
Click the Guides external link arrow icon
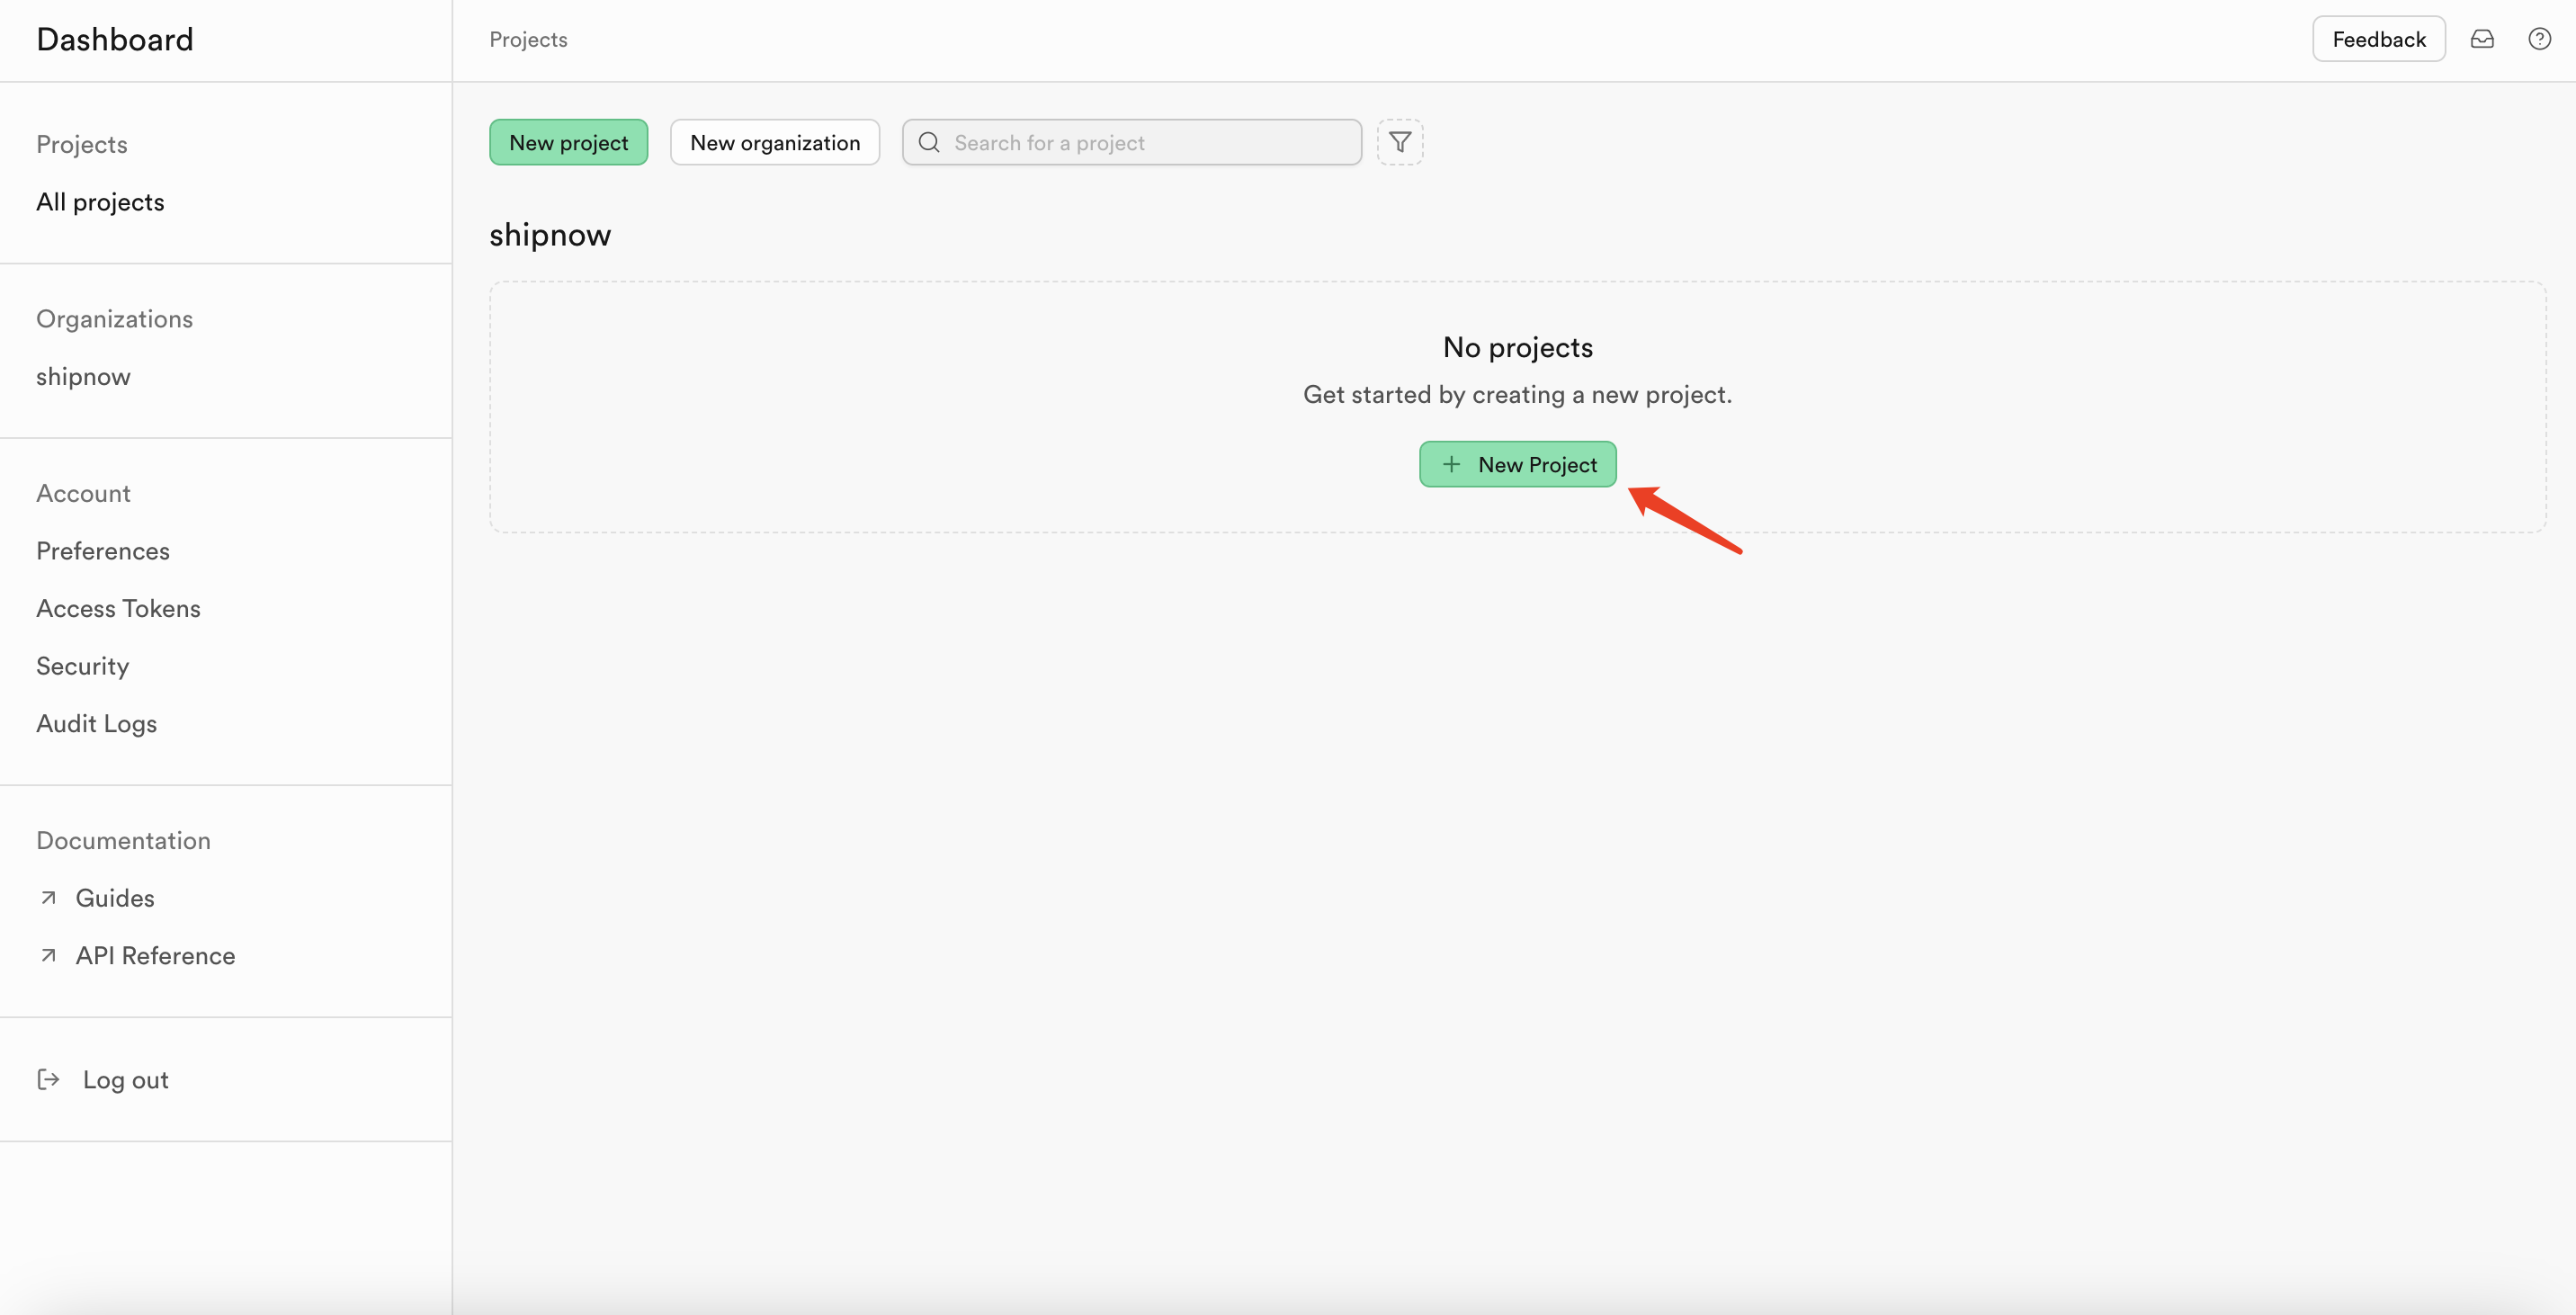(47, 898)
